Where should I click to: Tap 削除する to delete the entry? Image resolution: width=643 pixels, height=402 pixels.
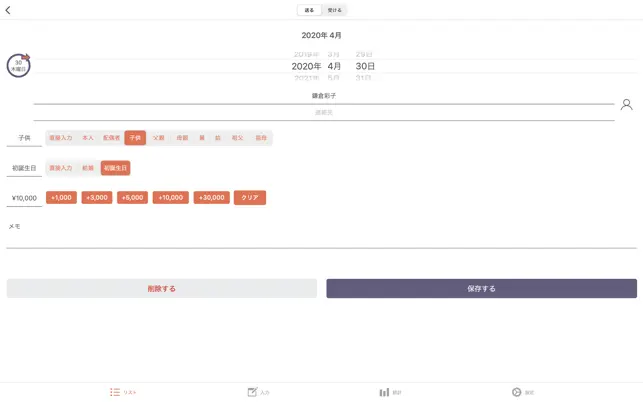click(x=162, y=288)
